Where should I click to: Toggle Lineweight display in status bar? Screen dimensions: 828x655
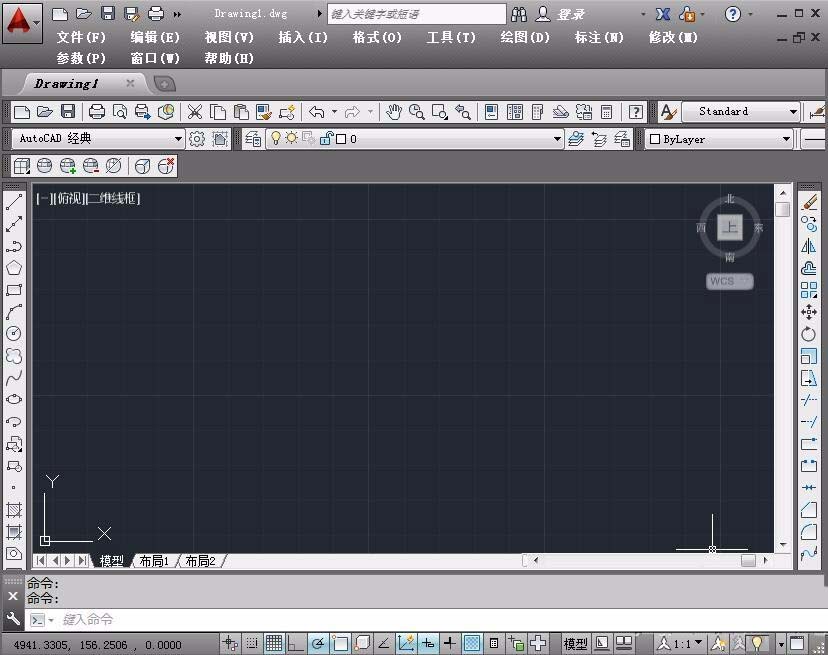click(x=450, y=643)
